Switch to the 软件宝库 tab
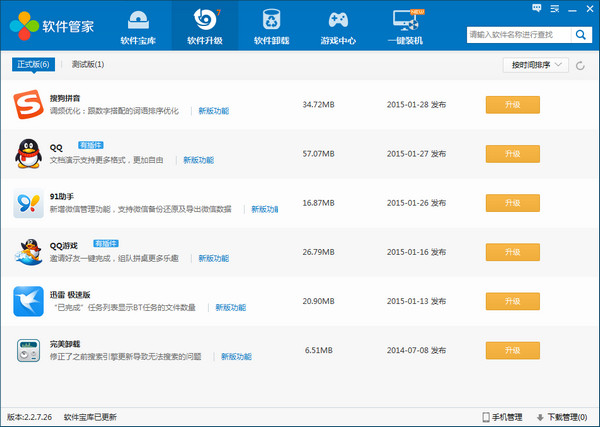 pos(136,27)
